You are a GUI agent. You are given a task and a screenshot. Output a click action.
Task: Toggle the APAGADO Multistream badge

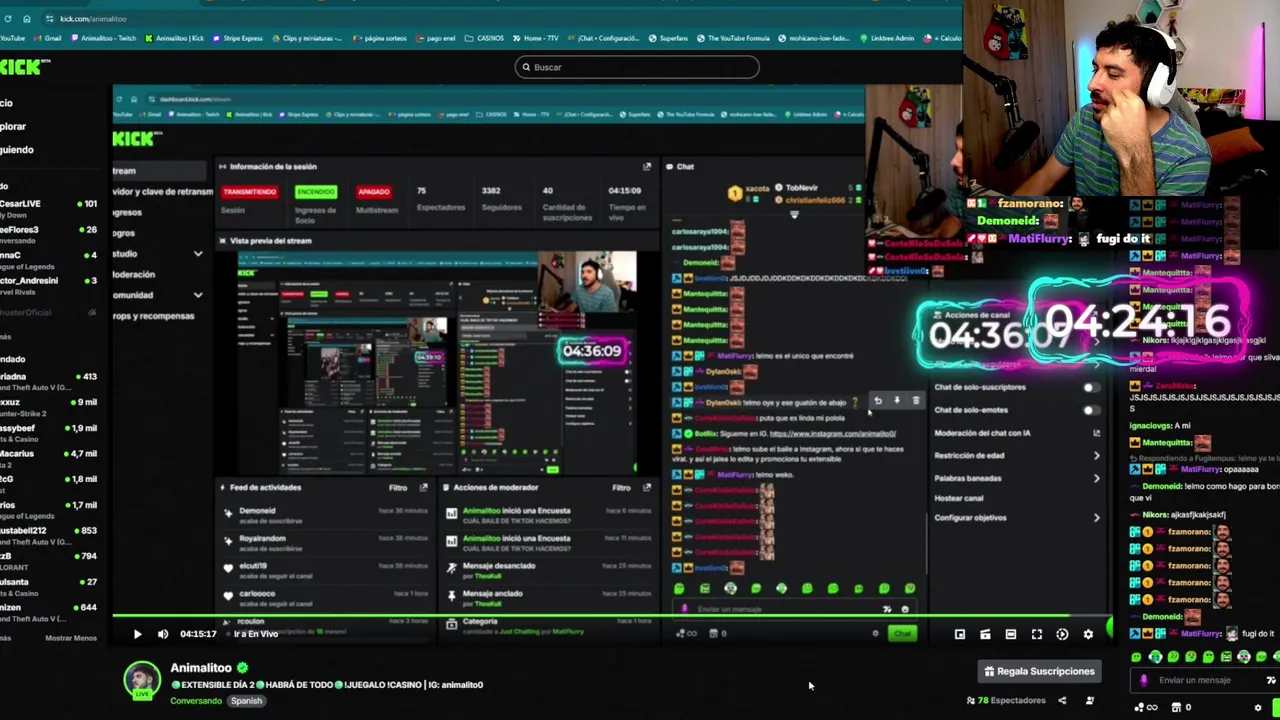click(x=374, y=192)
